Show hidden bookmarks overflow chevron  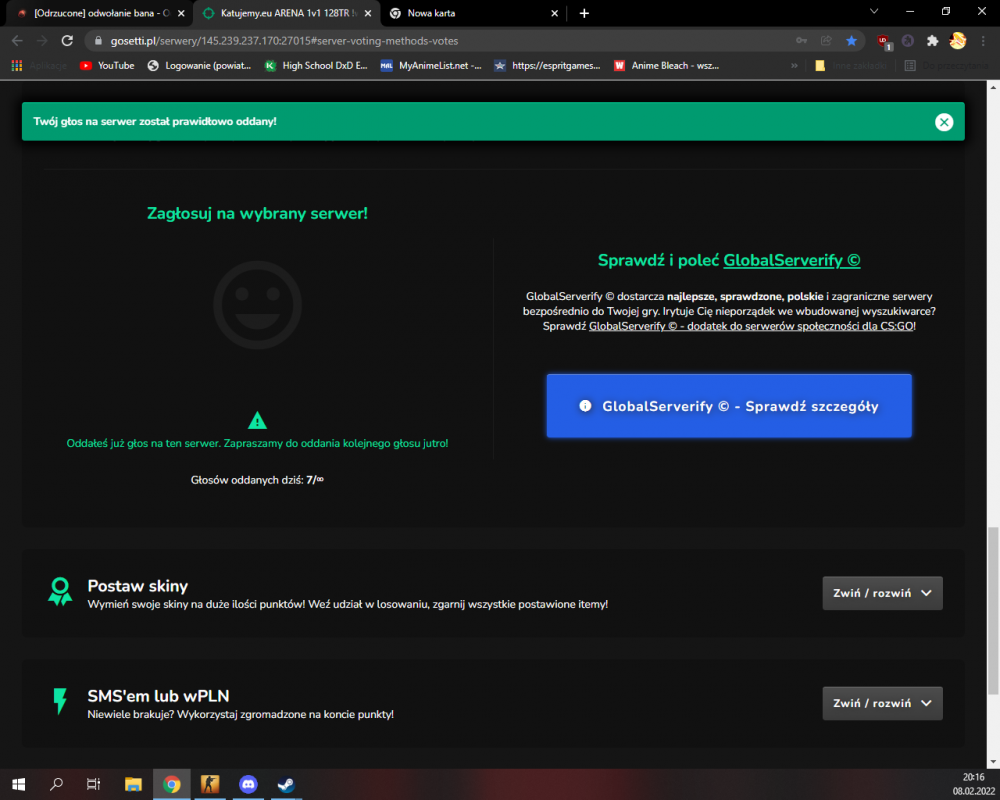794,66
